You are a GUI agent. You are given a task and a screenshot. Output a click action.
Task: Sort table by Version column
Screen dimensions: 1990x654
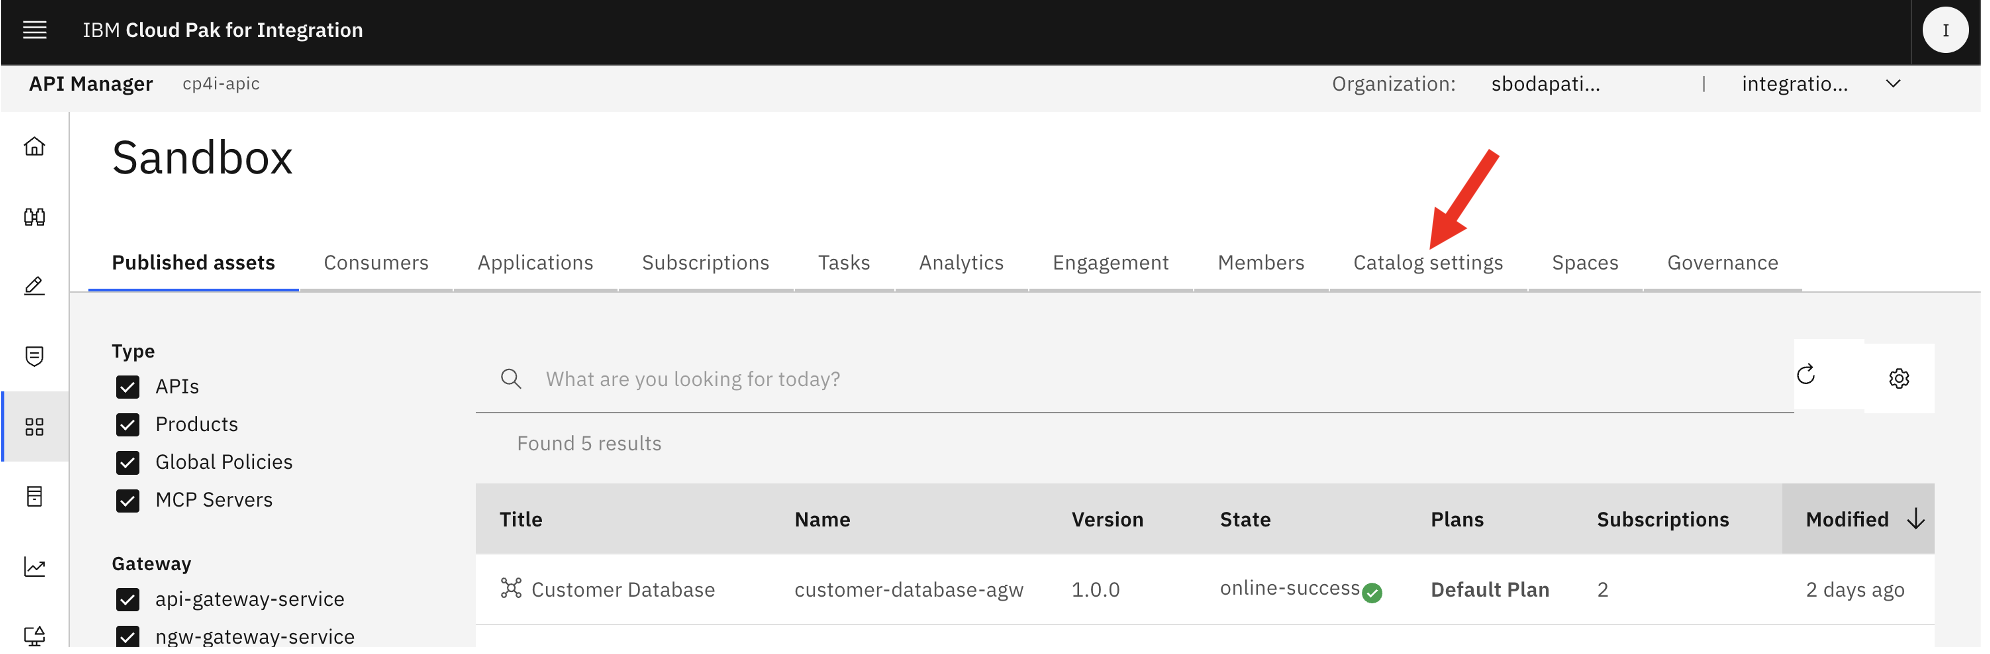[x=1107, y=519]
